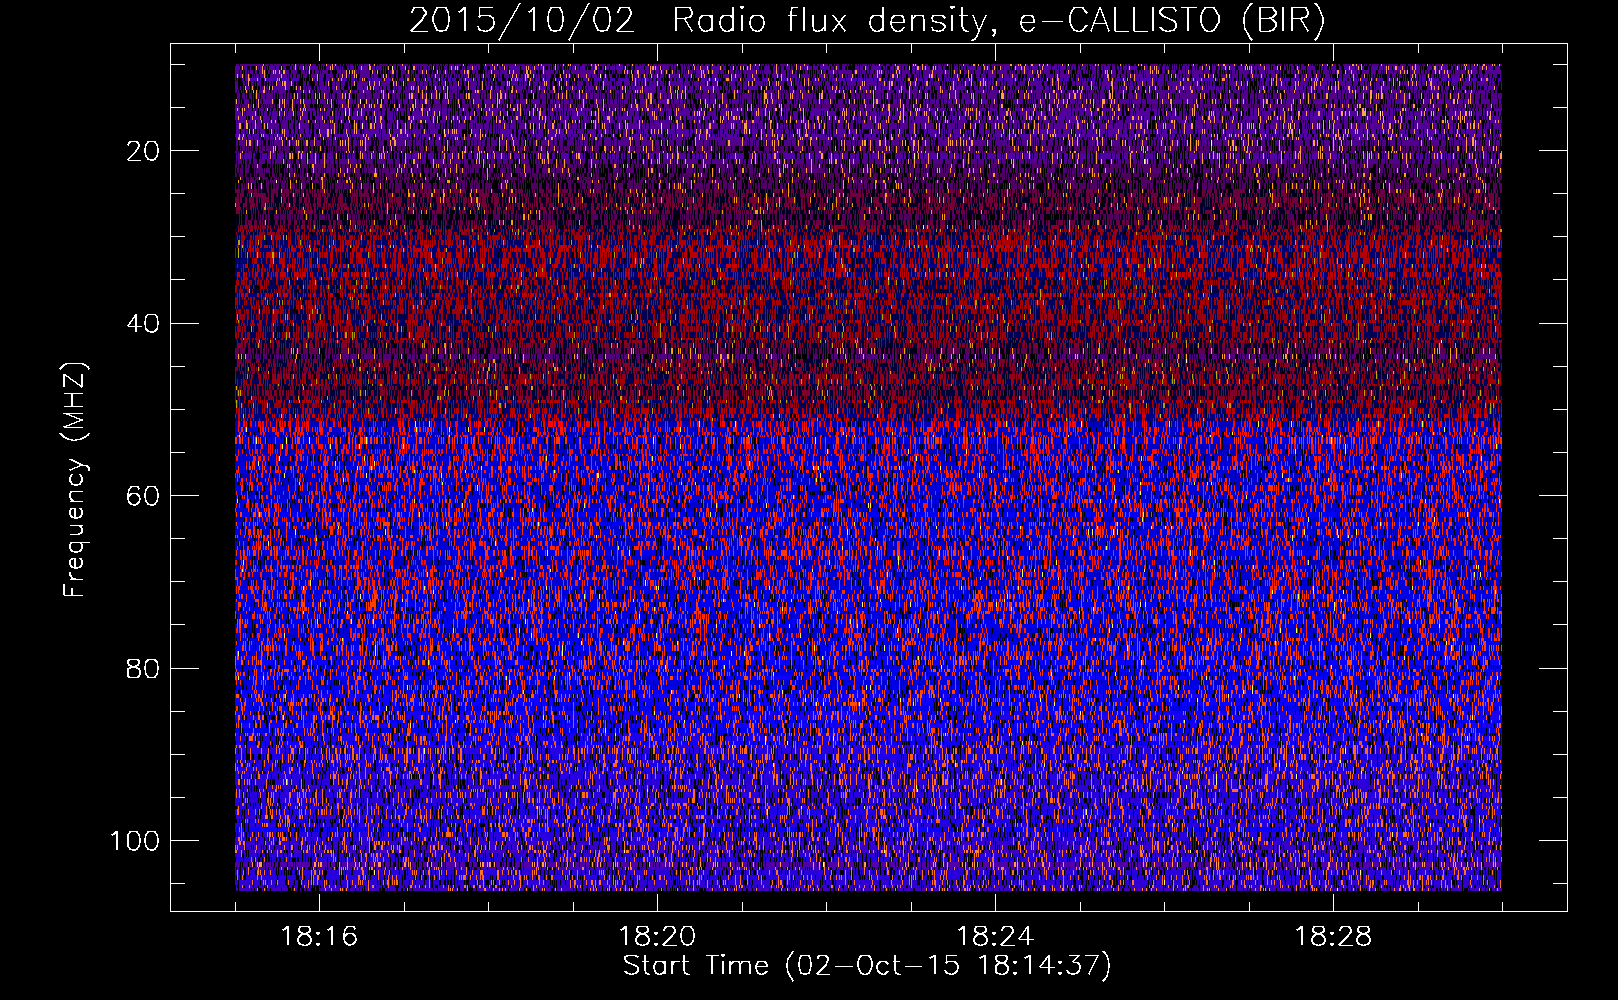Screen dimensions: 1618x1000
Task: Click the 18:16 time tick label
Action: 319,937
